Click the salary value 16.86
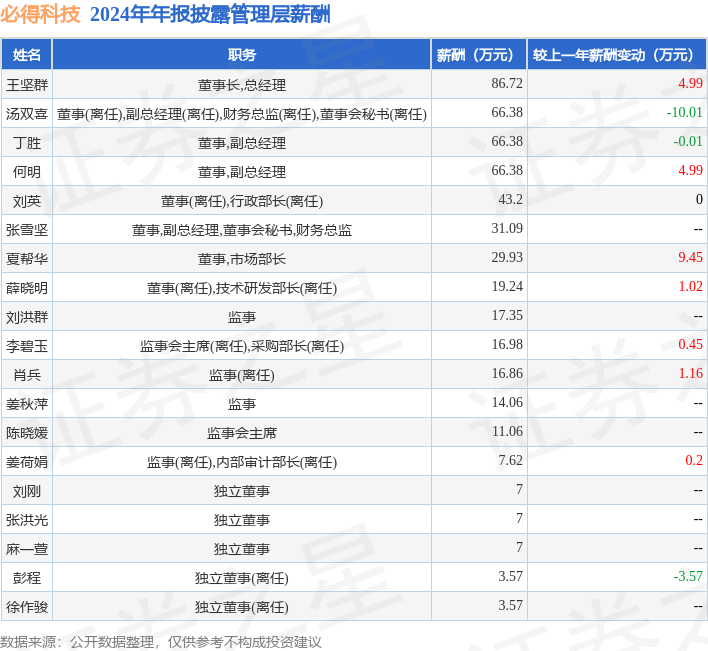The width and height of the screenshot is (708, 651). [507, 373]
